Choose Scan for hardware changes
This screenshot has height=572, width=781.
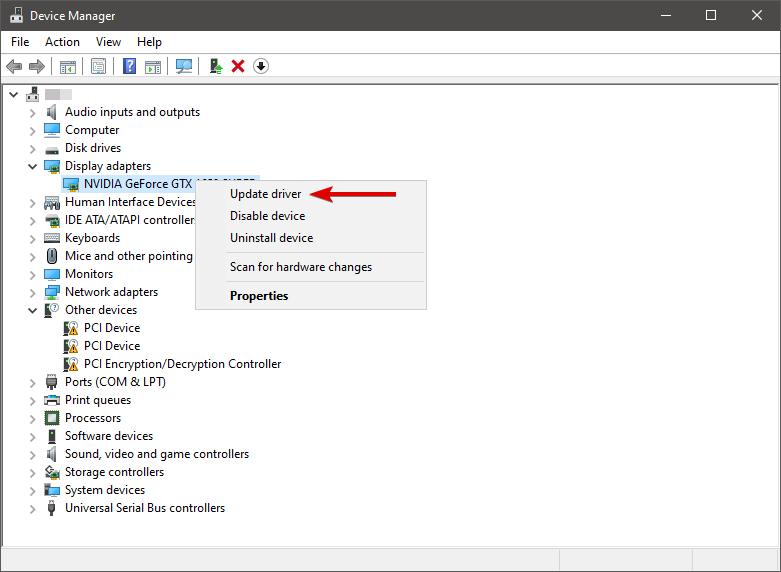311,267
